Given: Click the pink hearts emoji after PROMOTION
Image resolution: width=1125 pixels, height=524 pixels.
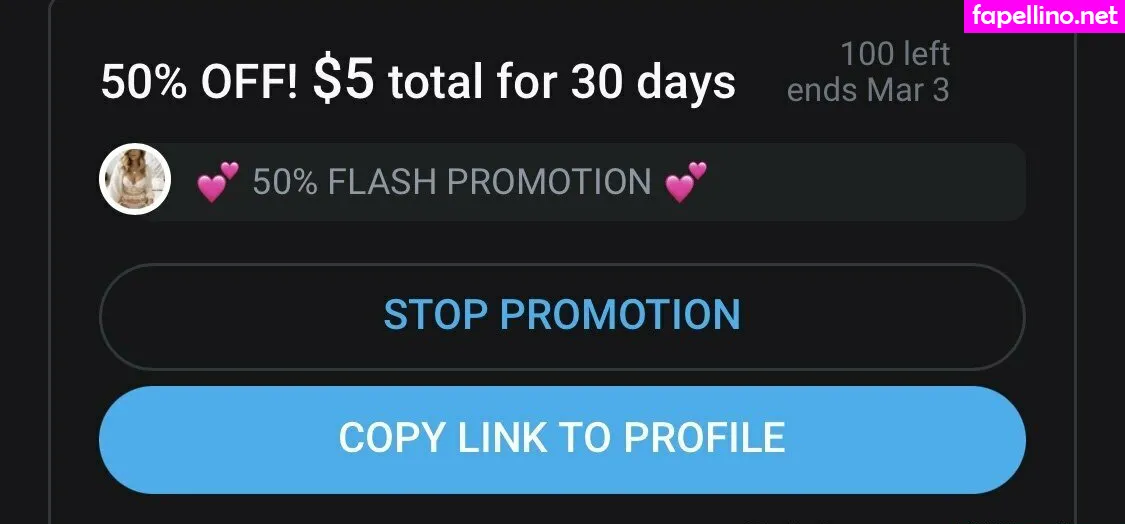Looking at the screenshot, I should [x=686, y=182].
